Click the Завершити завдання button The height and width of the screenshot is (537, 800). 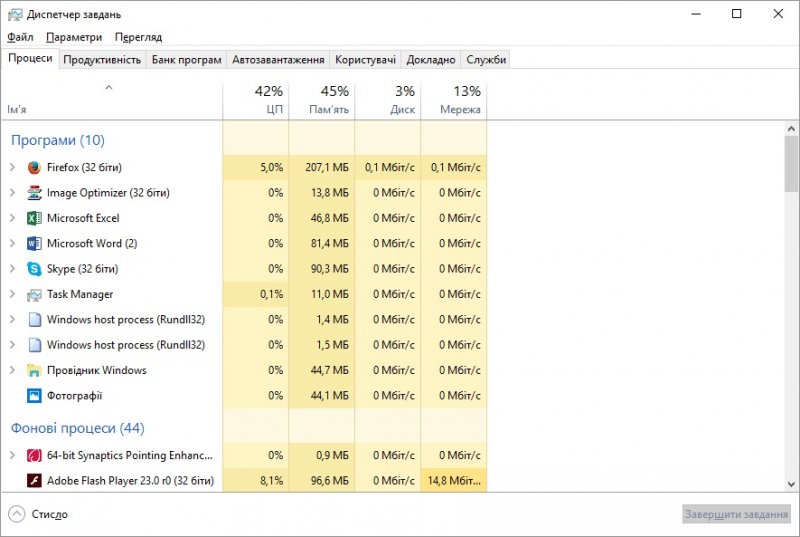(736, 514)
